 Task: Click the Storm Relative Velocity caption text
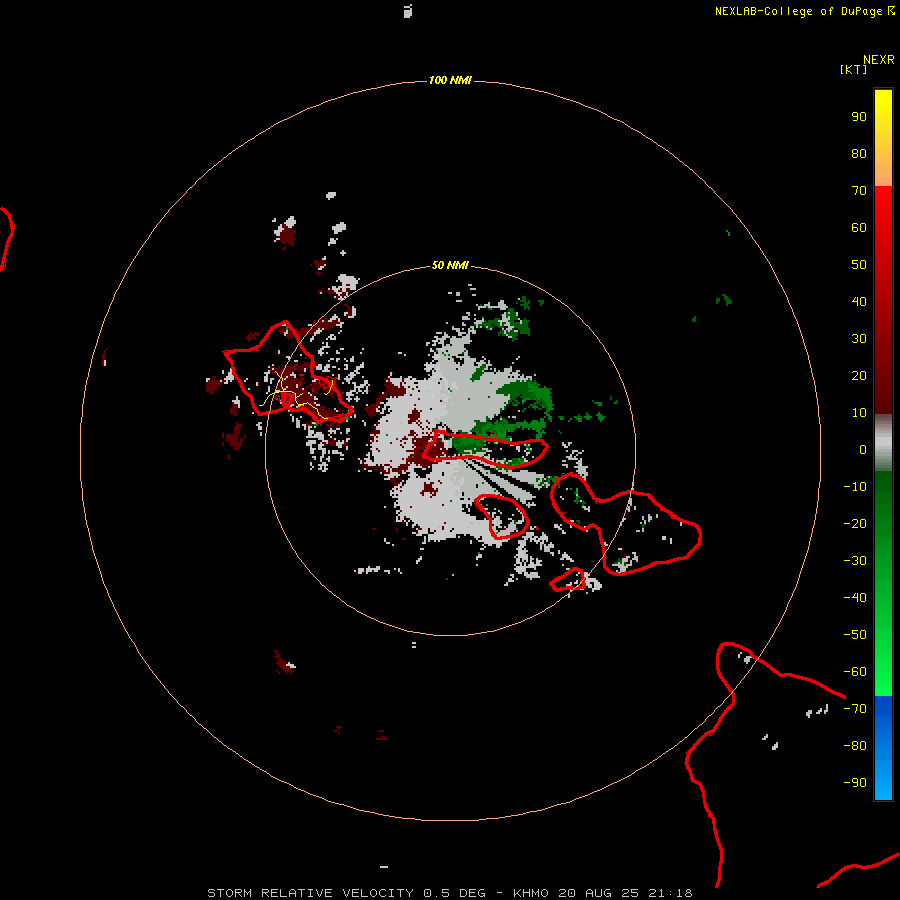(x=449, y=893)
